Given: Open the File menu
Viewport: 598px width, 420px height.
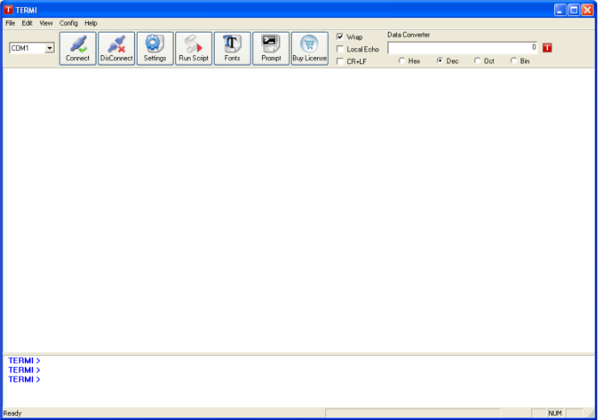Looking at the screenshot, I should pyautogui.click(x=10, y=23).
